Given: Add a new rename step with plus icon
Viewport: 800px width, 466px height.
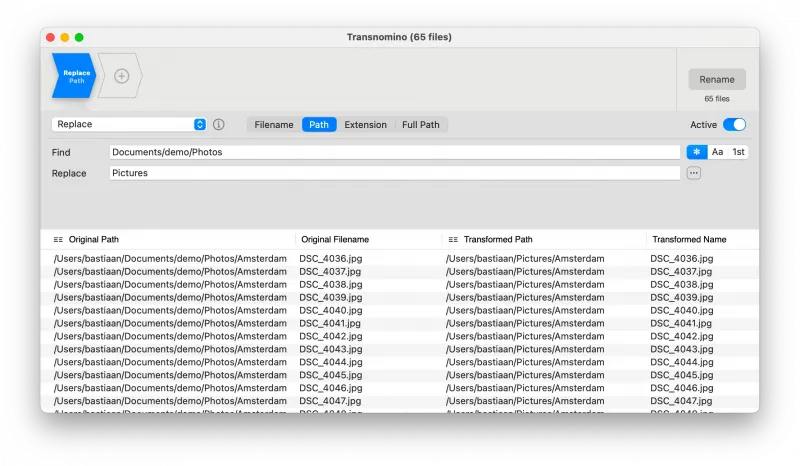Looking at the screenshot, I should coord(121,76).
